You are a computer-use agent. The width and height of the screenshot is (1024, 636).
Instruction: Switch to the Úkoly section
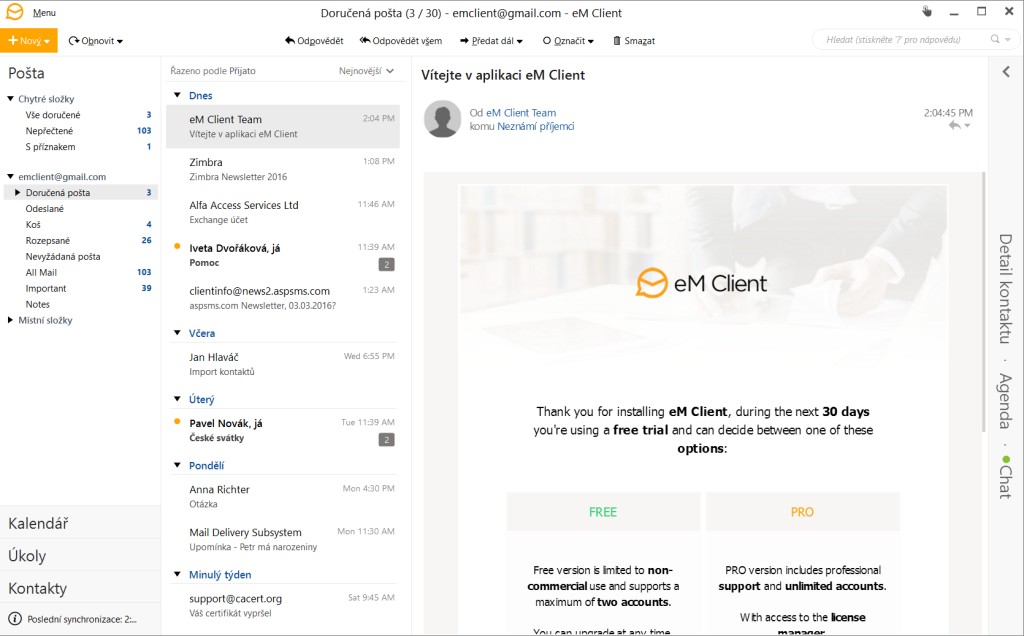click(x=80, y=556)
